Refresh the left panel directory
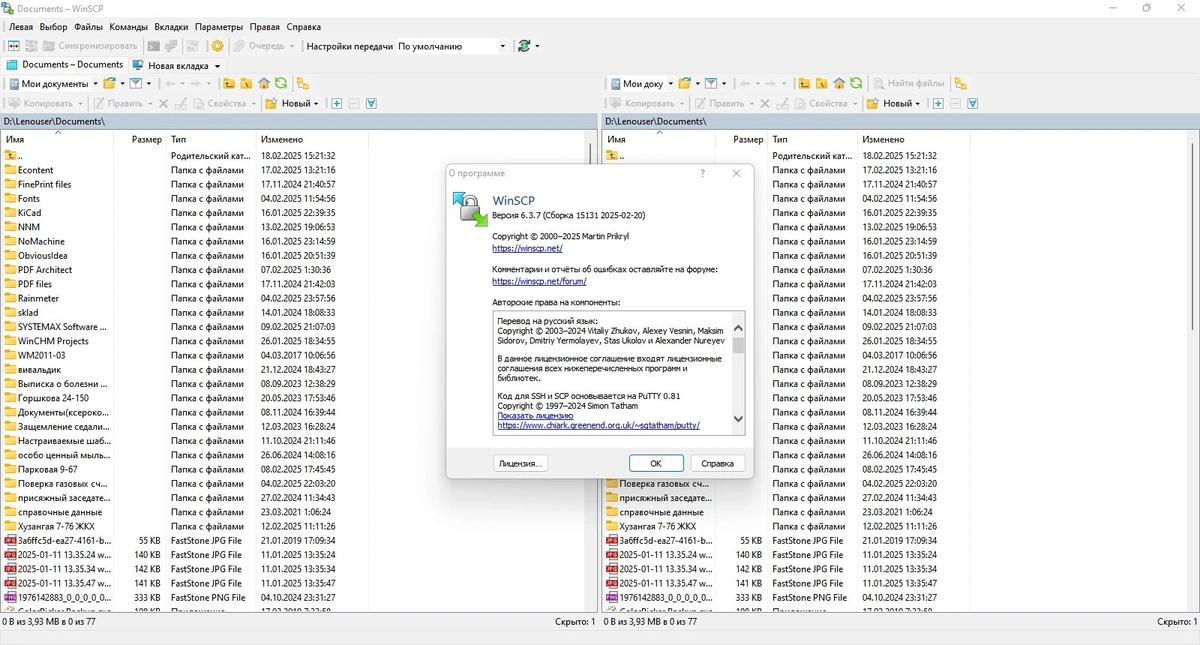 281,84
